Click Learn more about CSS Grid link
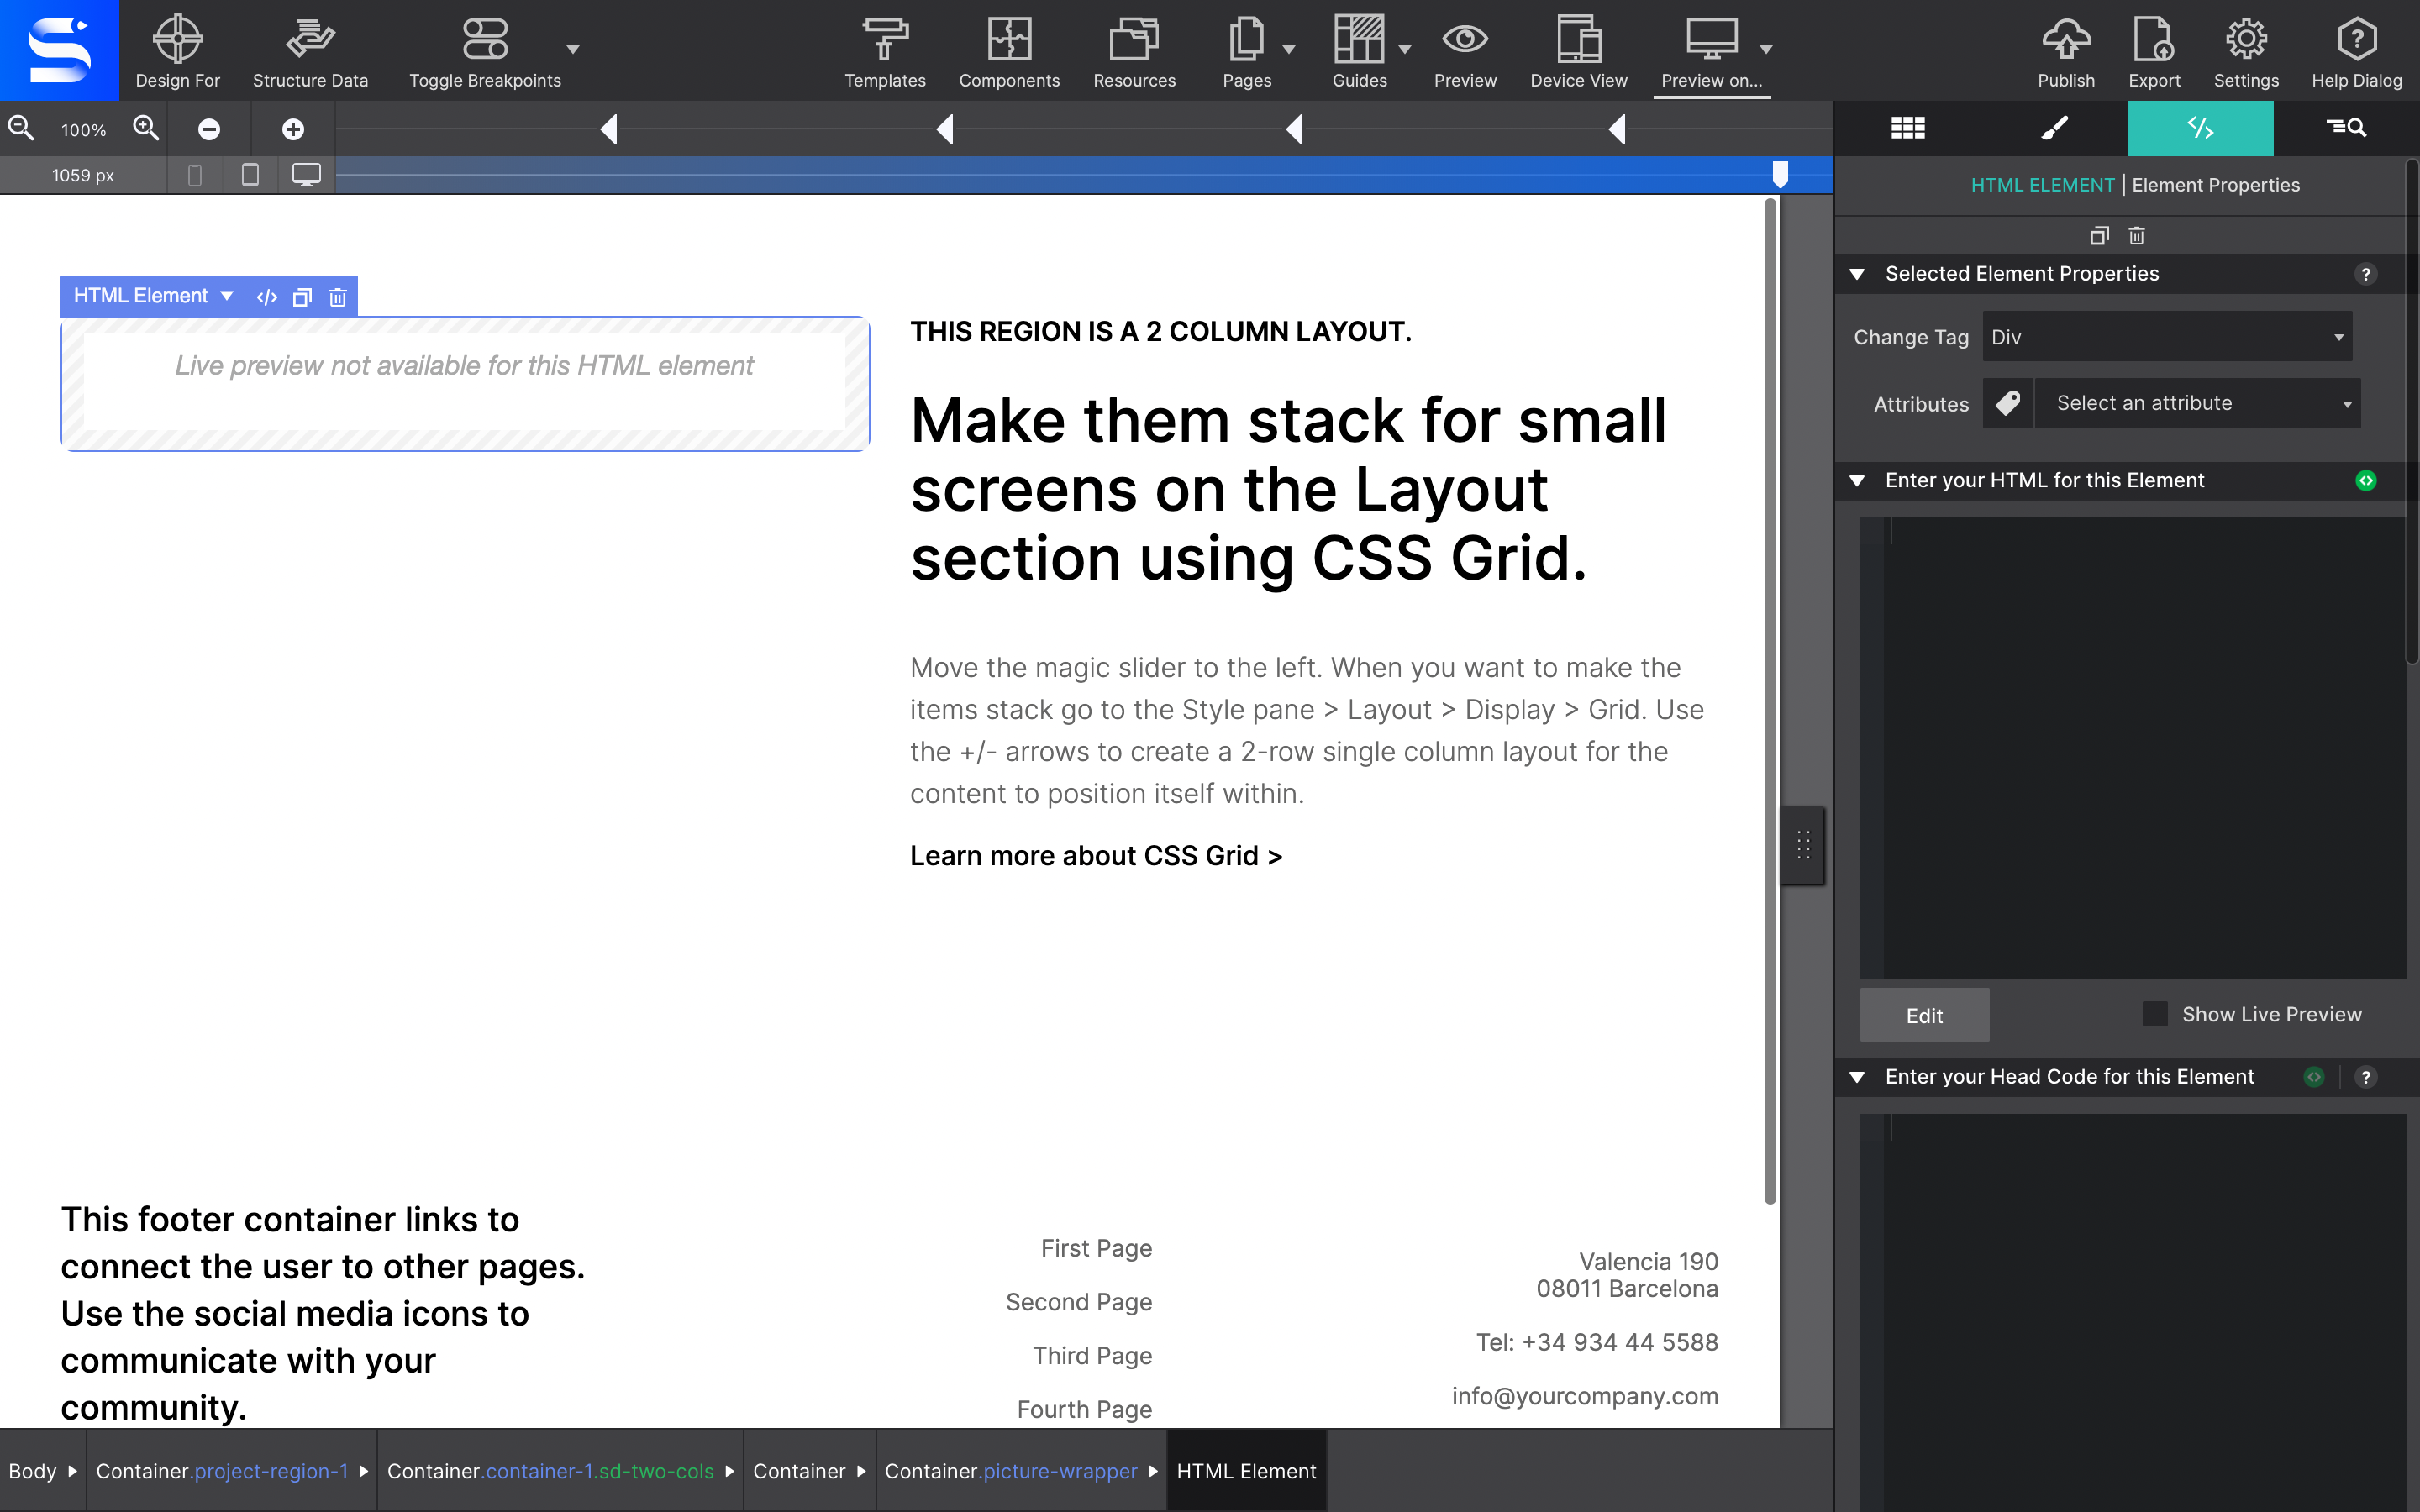2420x1512 pixels. 1094,855
